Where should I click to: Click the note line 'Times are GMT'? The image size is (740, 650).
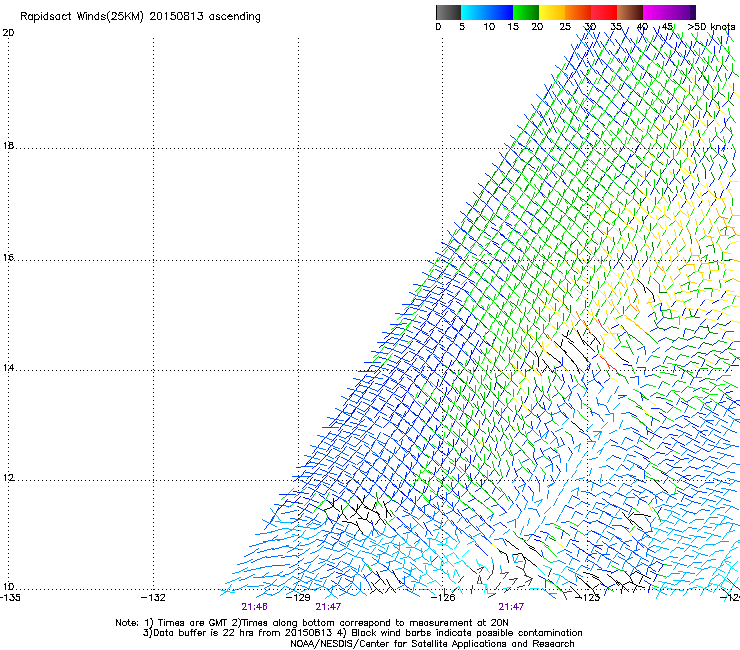click(x=193, y=623)
